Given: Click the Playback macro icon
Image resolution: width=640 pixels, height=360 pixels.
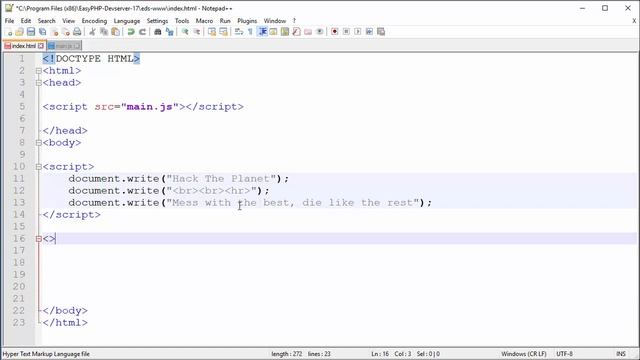Looking at the screenshot, I should pyautogui.click(x=358, y=32).
